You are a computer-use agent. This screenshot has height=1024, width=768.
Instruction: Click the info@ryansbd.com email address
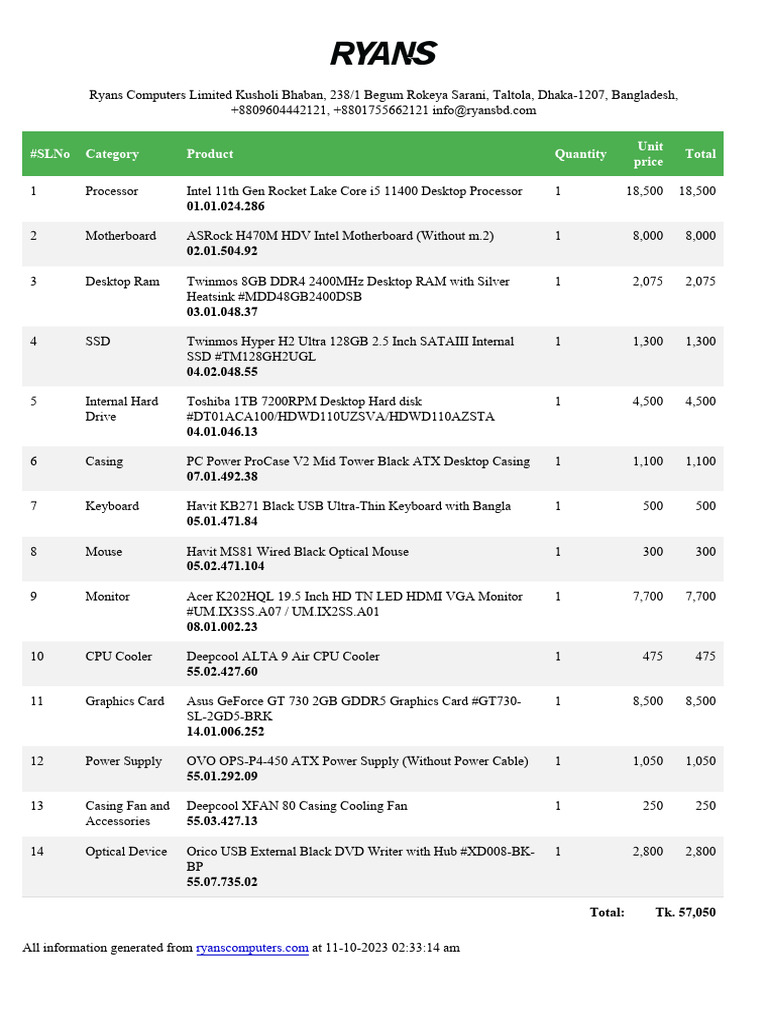[x=484, y=110]
